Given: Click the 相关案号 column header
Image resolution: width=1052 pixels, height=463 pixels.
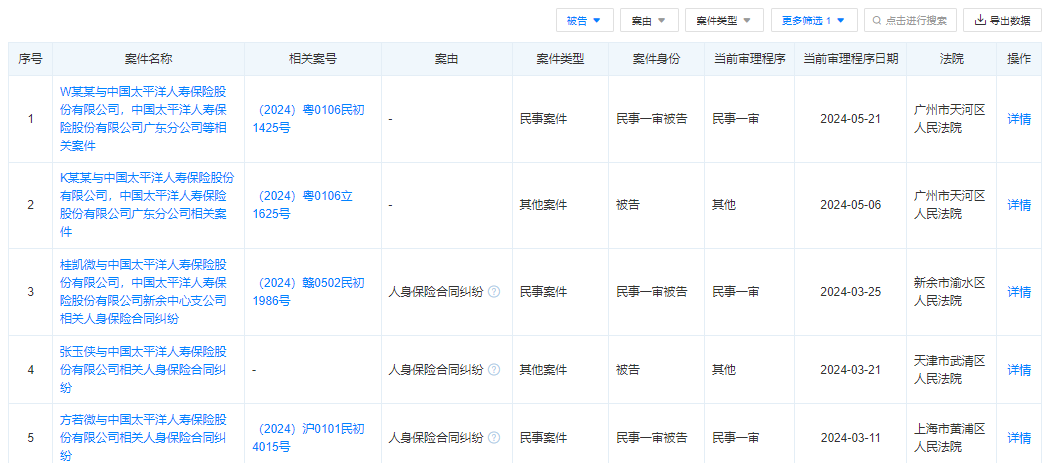Looking at the screenshot, I should (313, 59).
